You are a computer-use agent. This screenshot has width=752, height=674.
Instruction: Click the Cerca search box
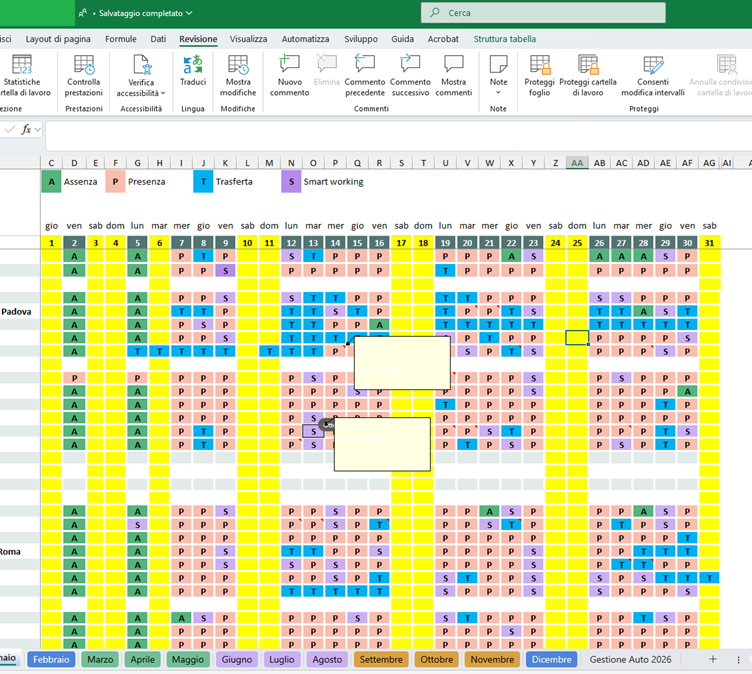(543, 13)
